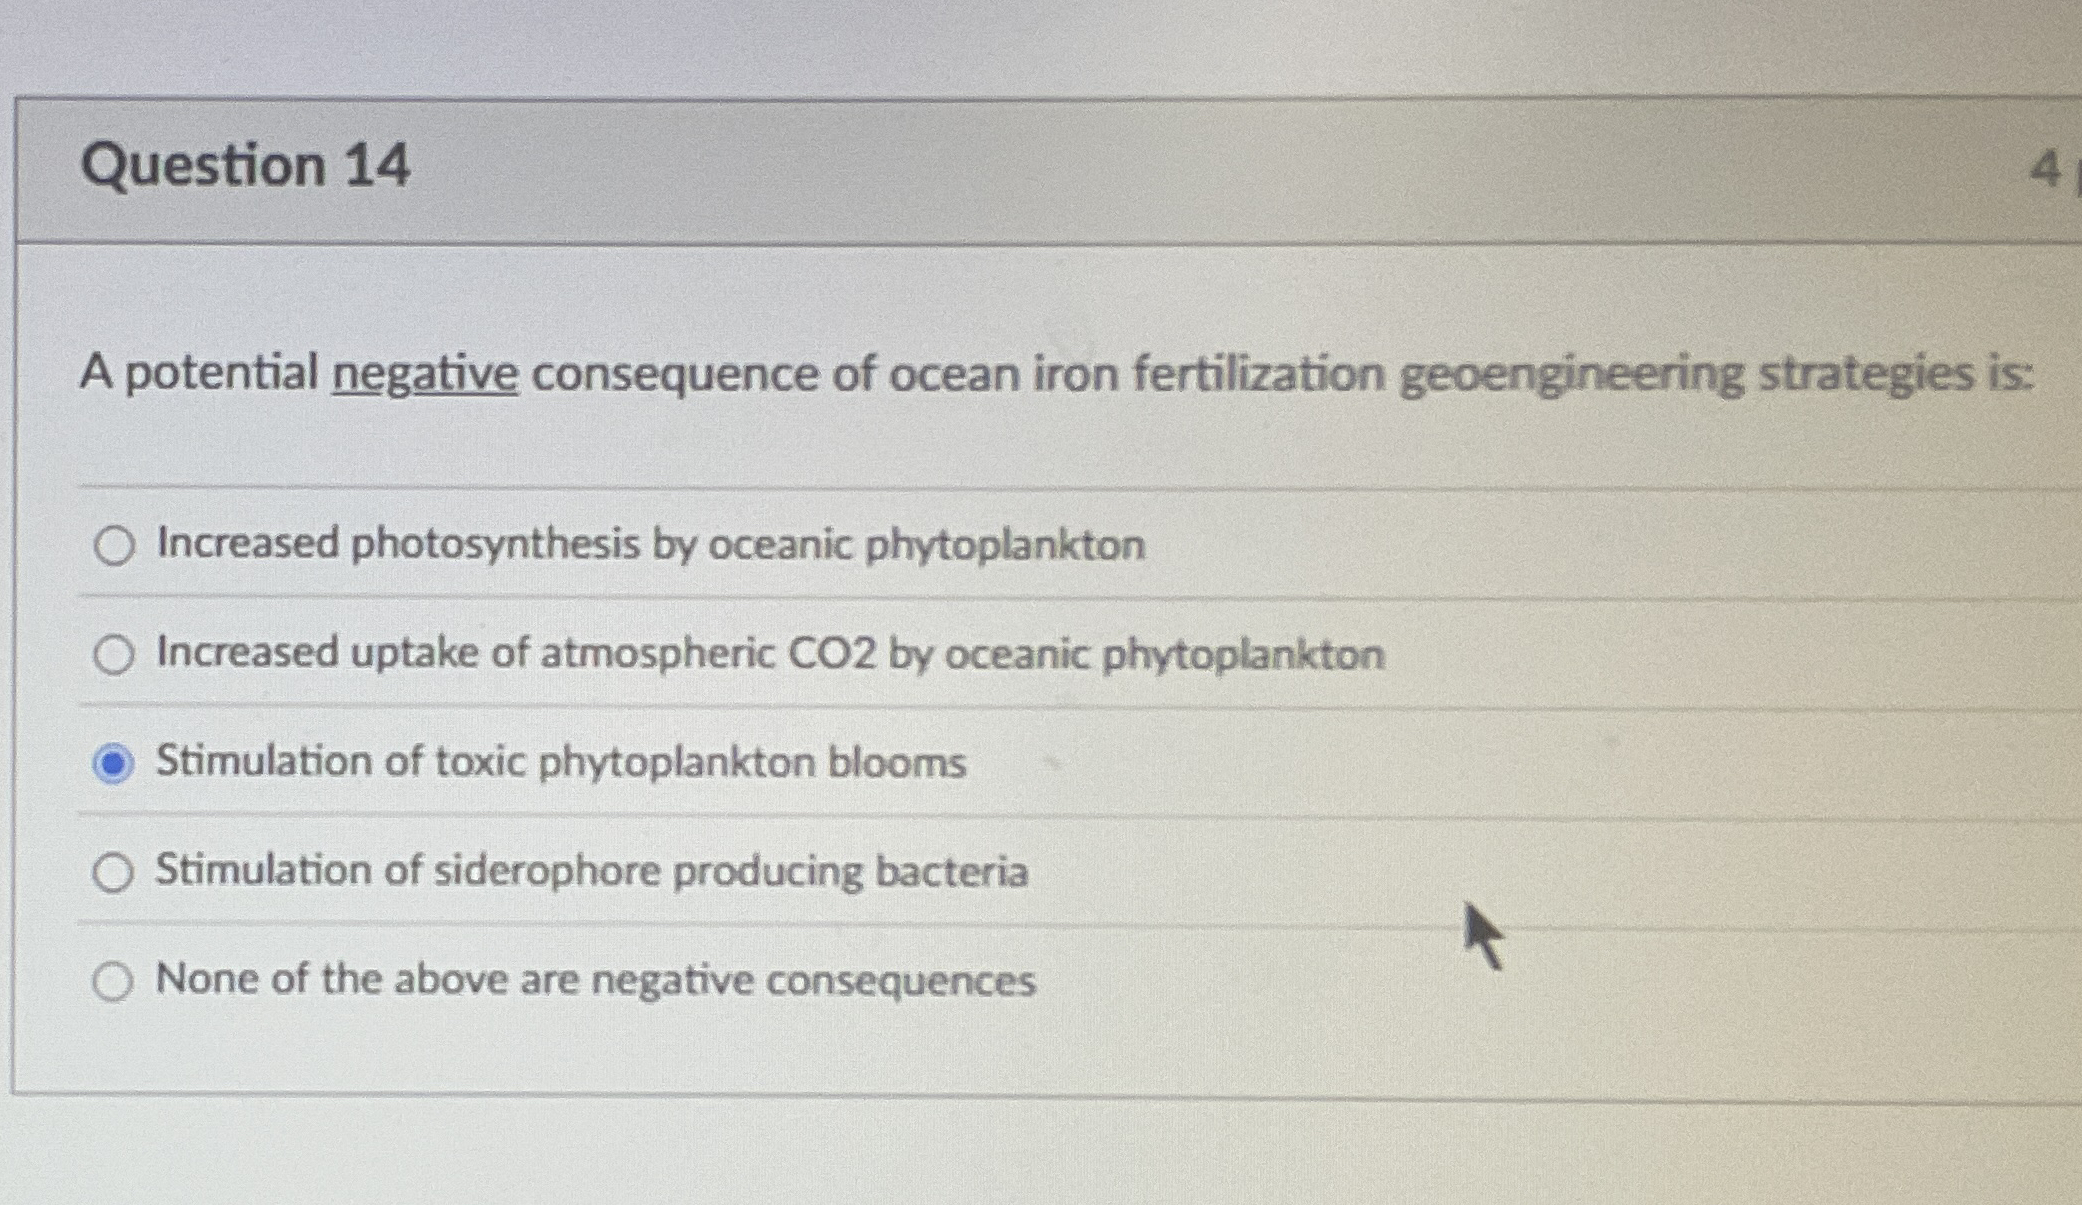Click the radio circle beside the last answer

[x=113, y=981]
